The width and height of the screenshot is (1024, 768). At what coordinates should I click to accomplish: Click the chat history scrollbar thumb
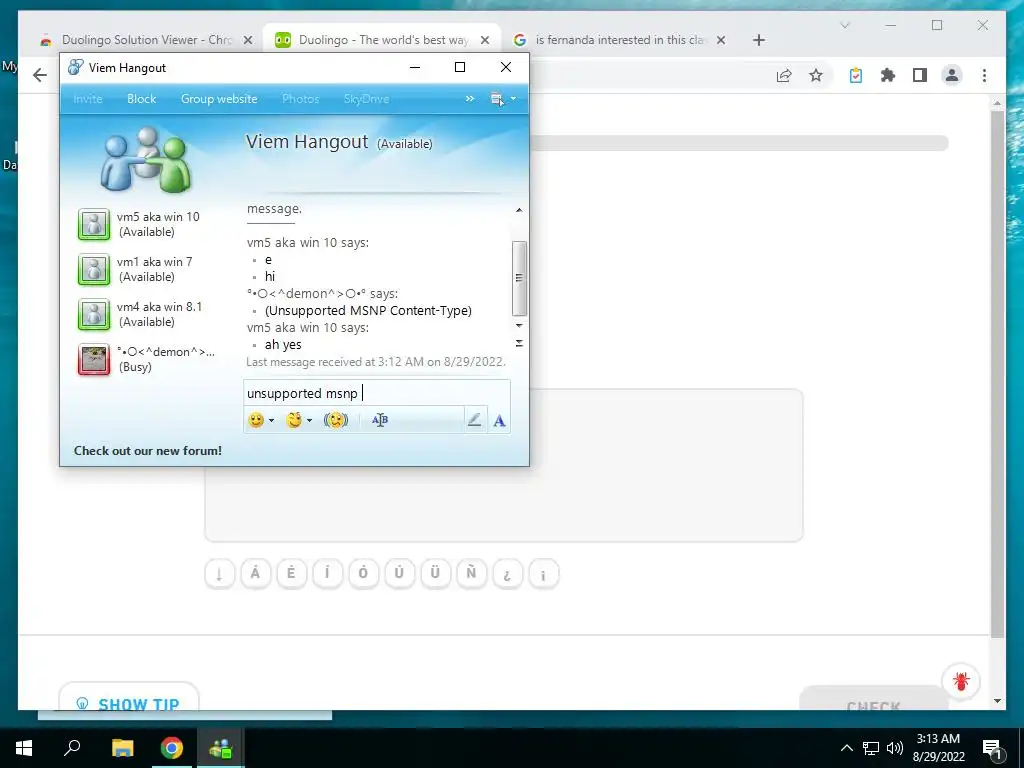[x=519, y=278]
